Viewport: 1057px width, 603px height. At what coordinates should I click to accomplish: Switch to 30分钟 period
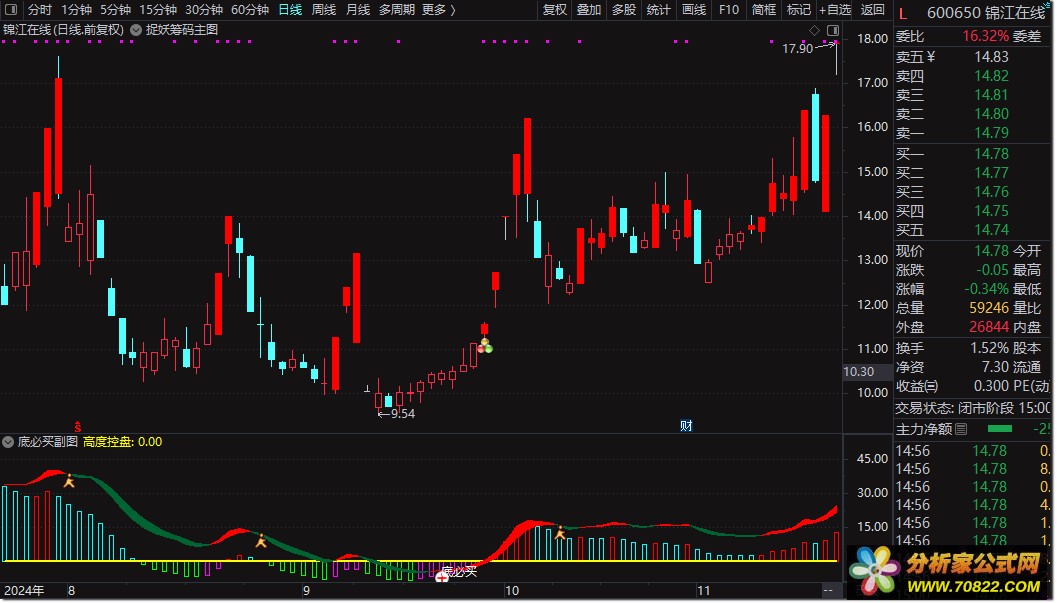pos(204,10)
